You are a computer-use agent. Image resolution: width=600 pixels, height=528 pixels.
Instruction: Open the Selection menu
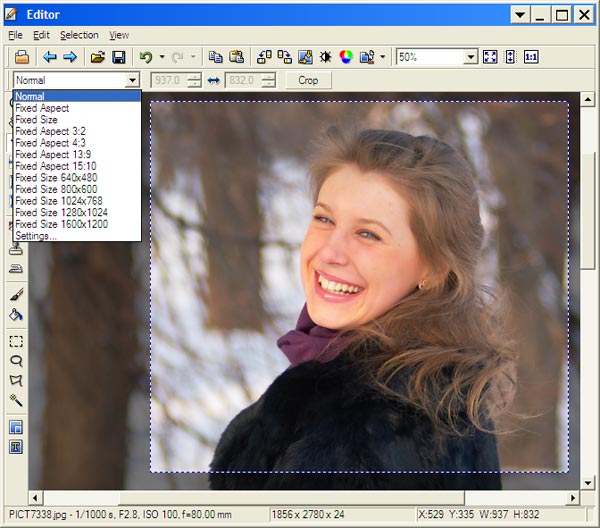[79, 35]
